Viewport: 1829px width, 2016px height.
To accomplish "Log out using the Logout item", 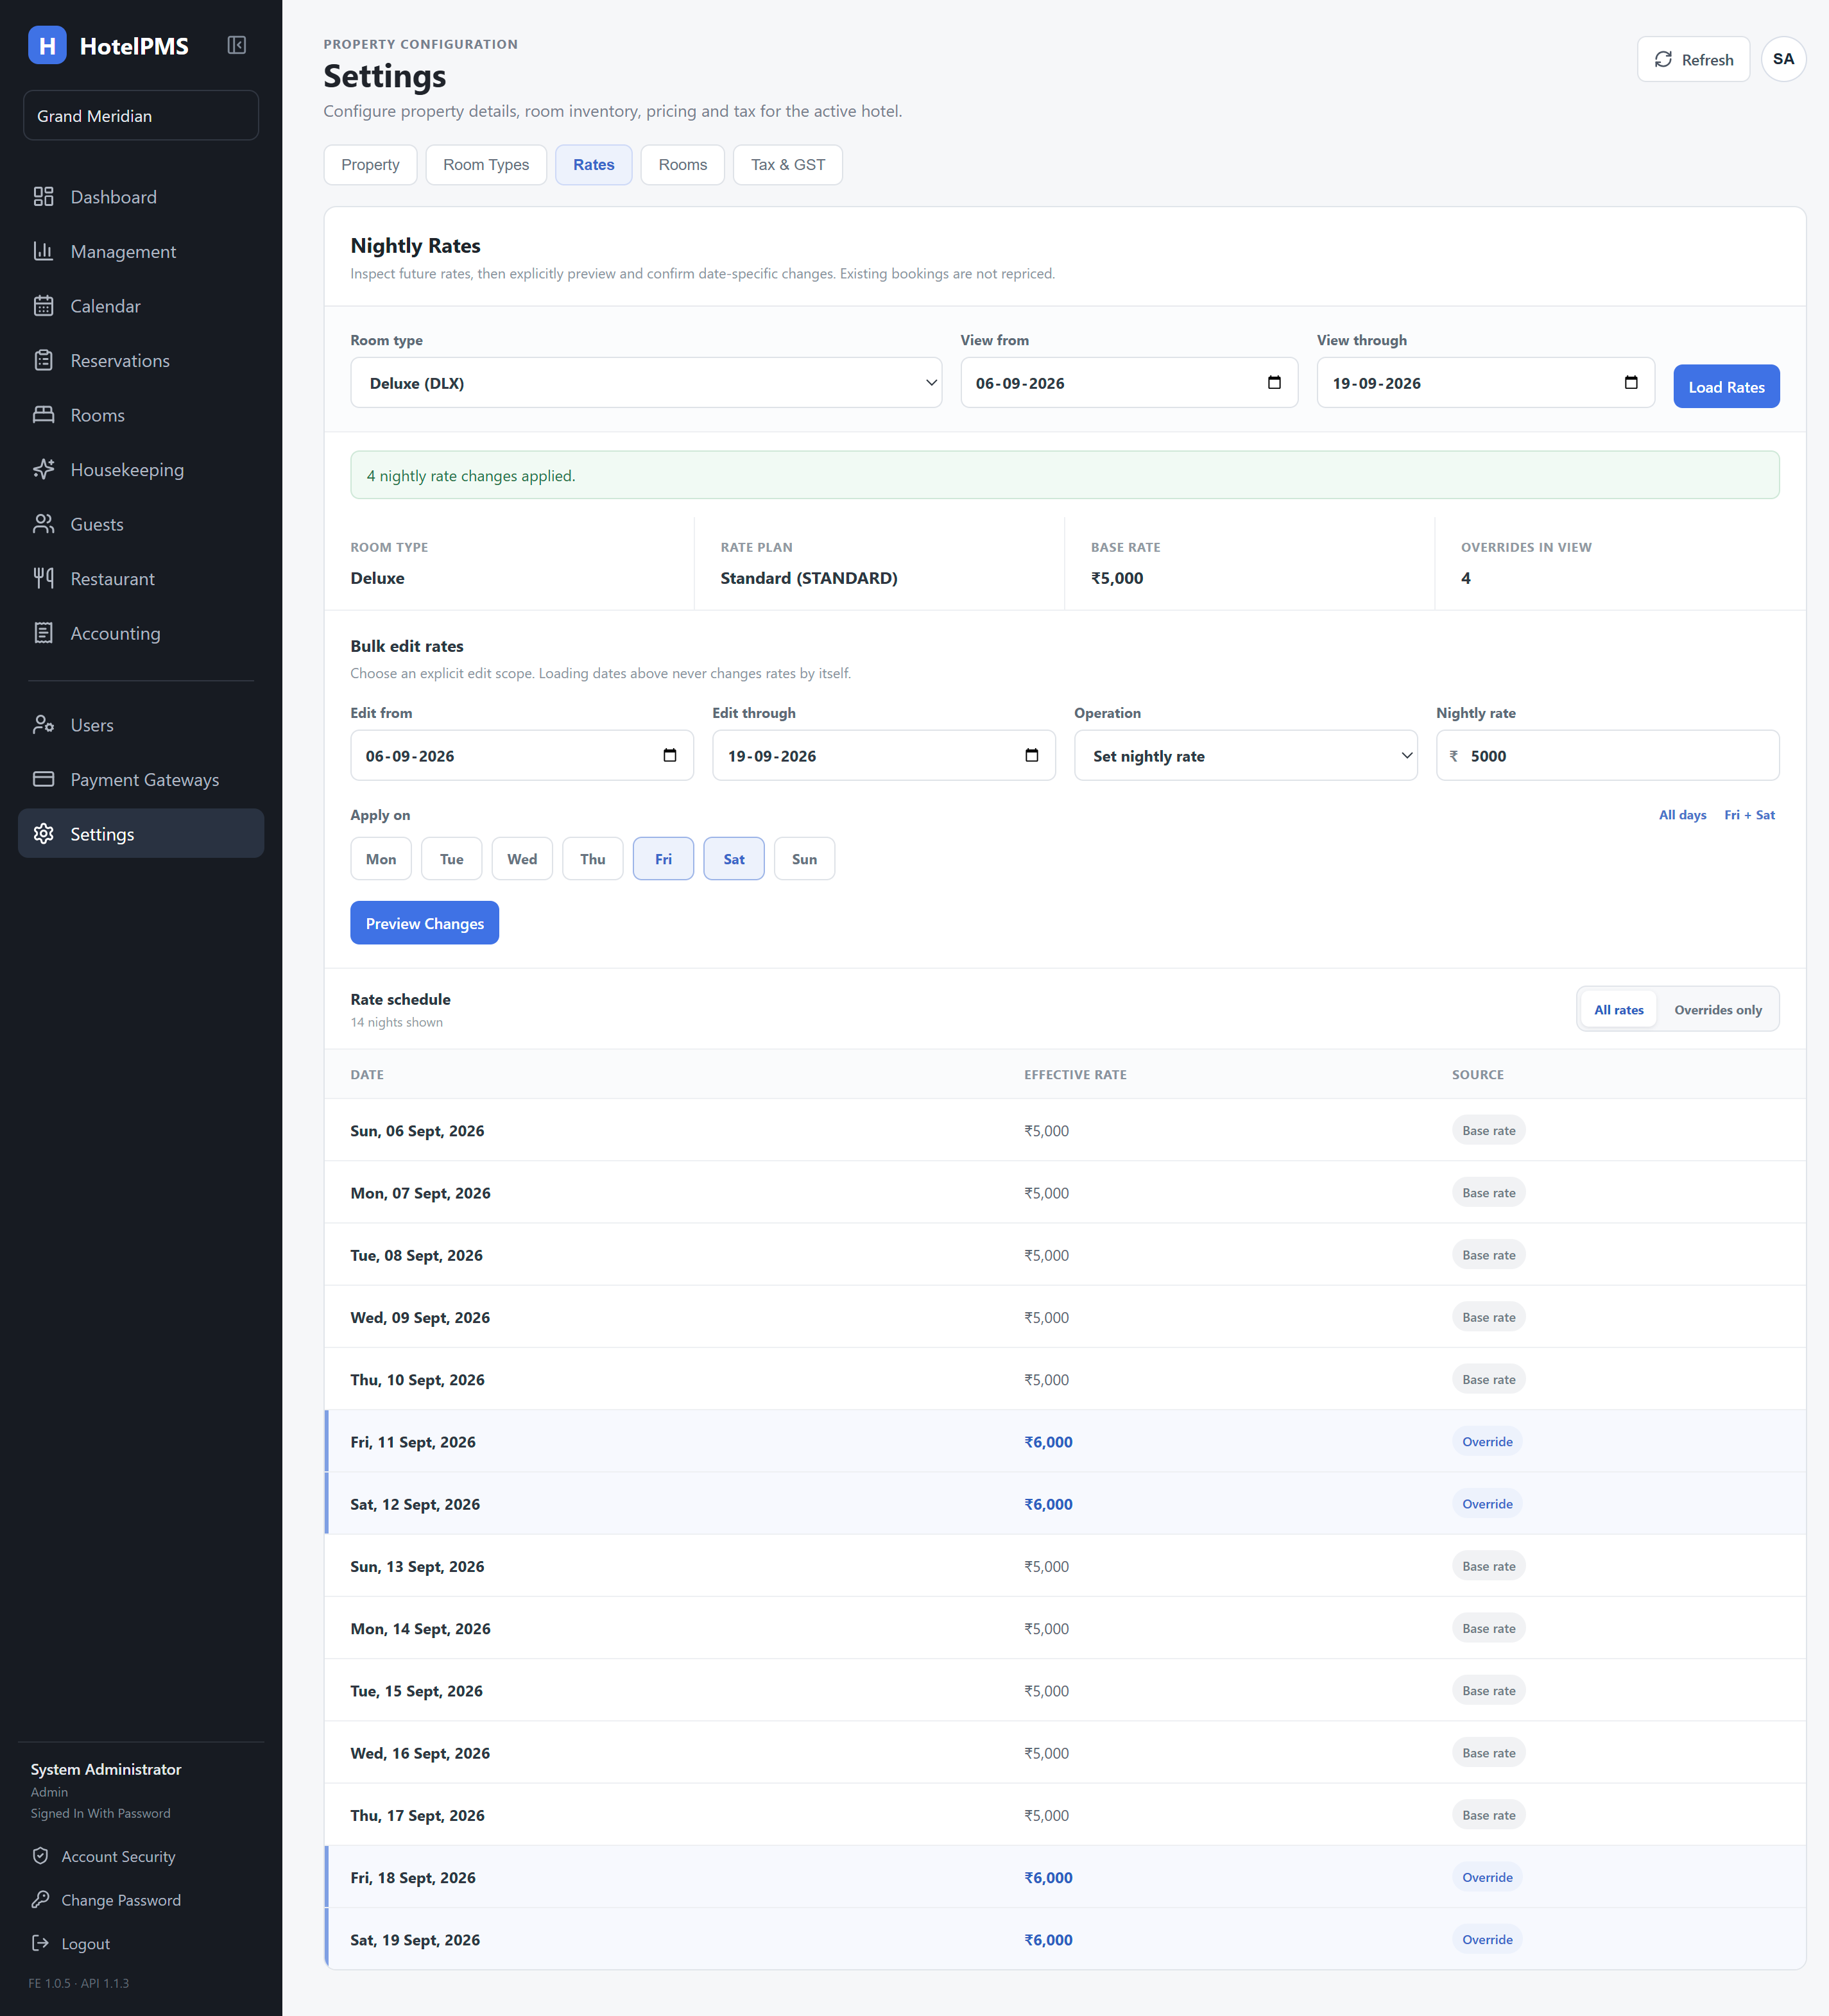I will (71, 1943).
